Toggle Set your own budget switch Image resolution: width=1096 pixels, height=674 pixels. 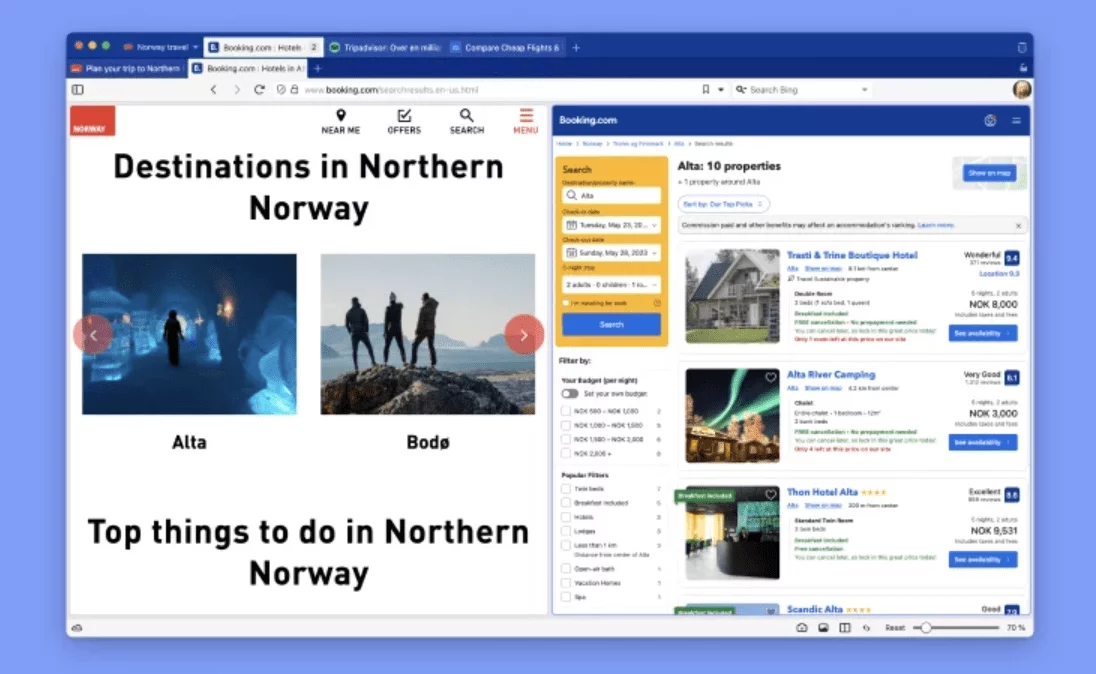[x=570, y=394]
